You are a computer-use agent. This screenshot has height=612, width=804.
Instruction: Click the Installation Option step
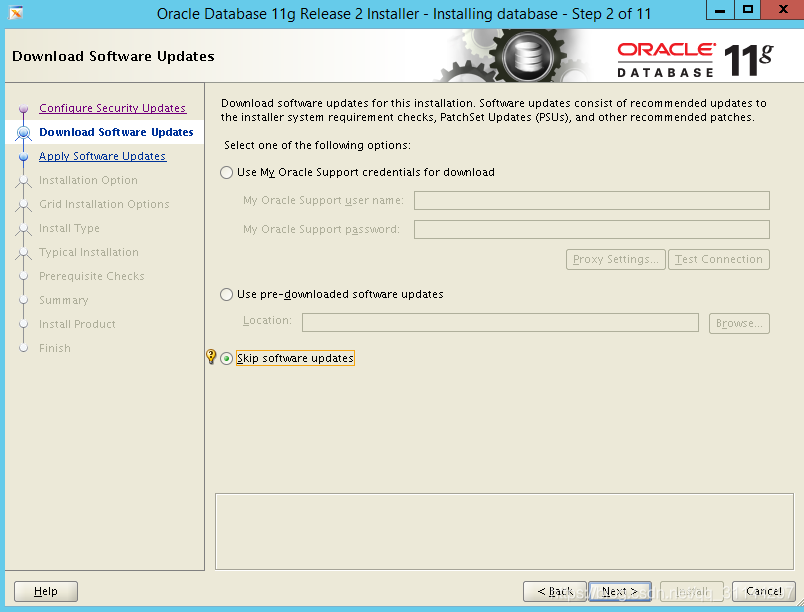click(x=88, y=180)
